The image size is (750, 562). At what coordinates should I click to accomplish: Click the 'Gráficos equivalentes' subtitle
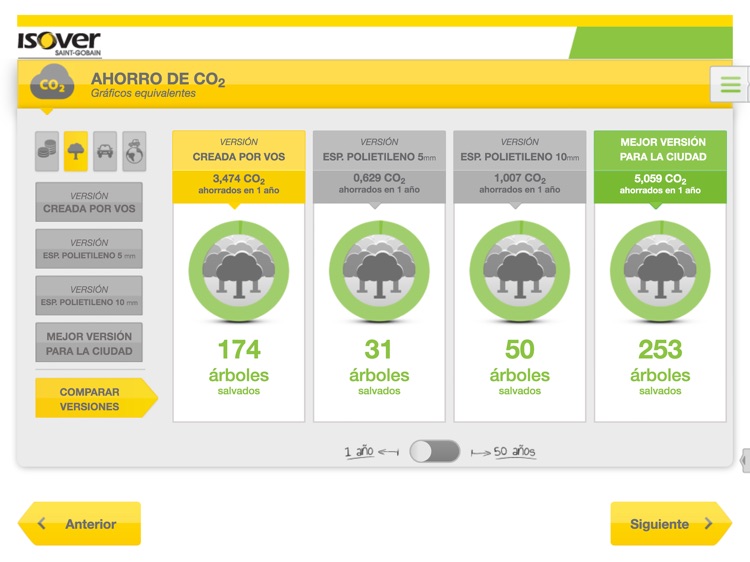(x=143, y=93)
